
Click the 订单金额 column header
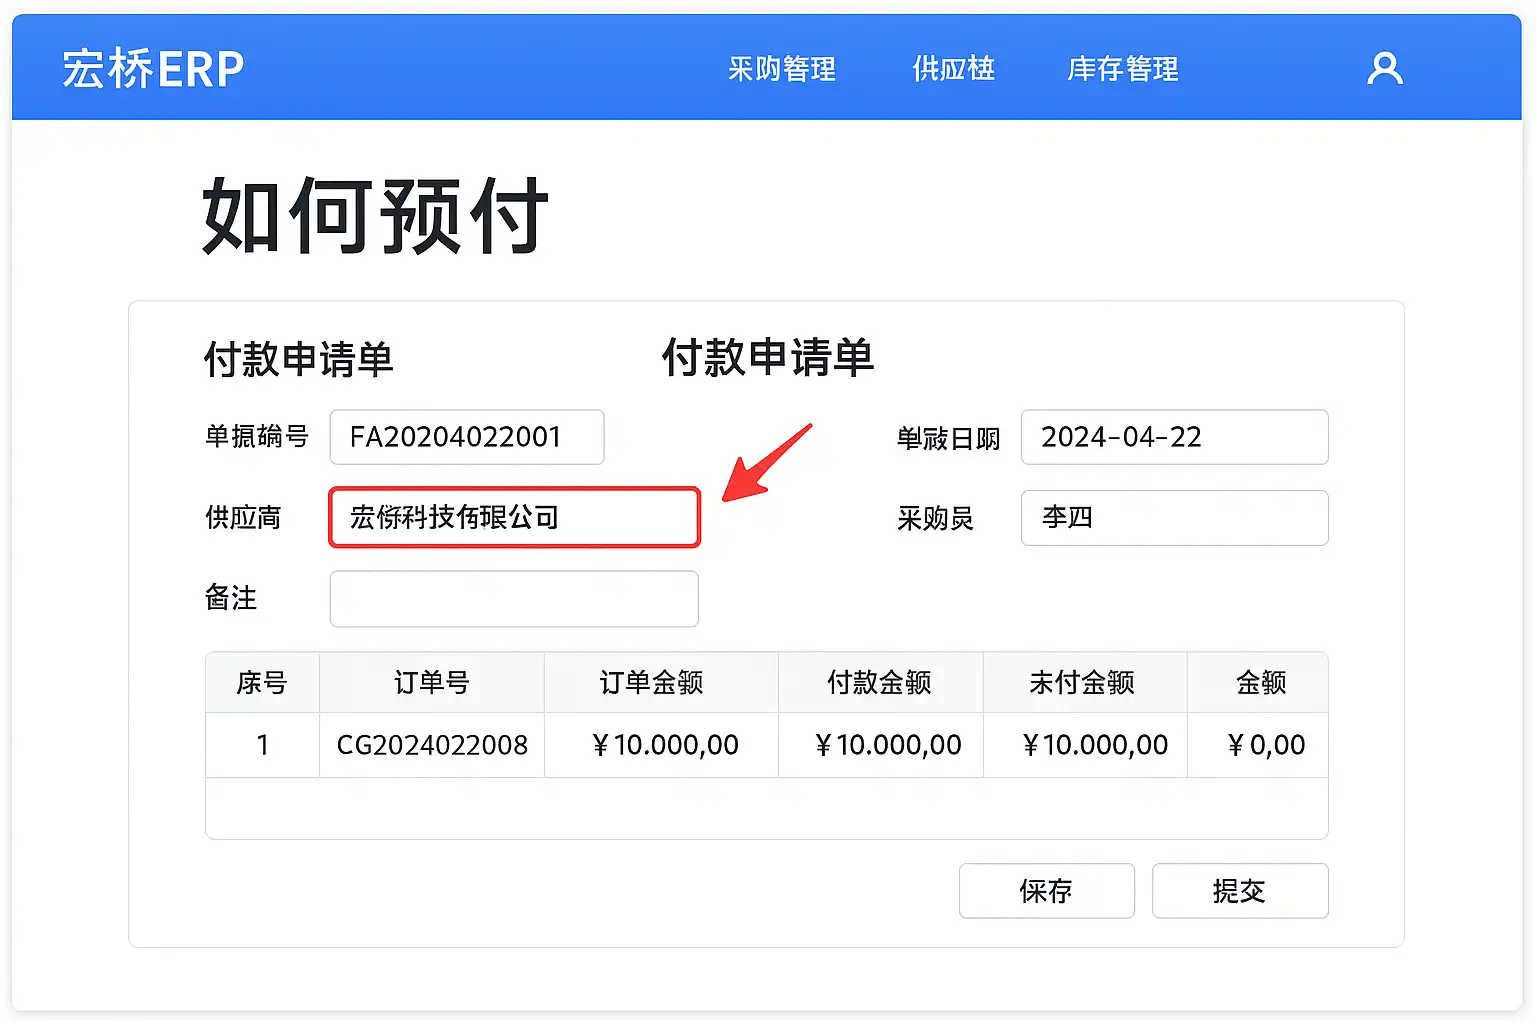(661, 683)
